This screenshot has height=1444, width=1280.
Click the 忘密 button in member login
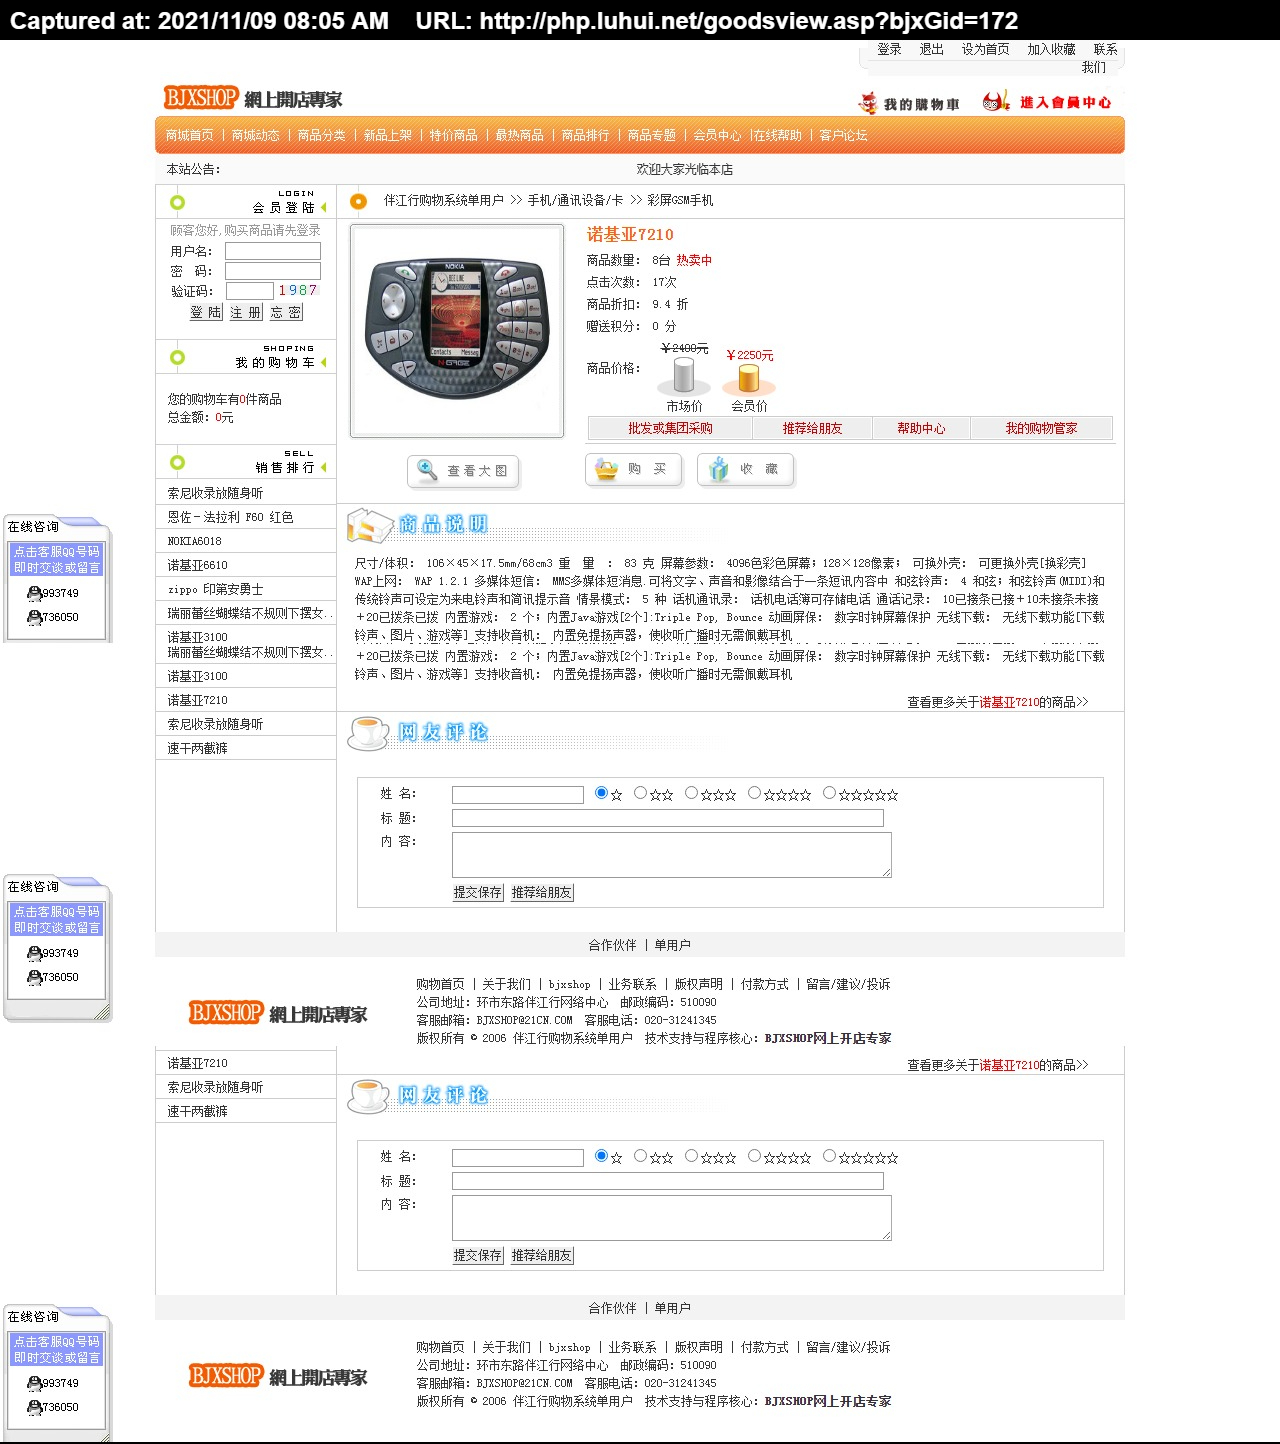(286, 313)
